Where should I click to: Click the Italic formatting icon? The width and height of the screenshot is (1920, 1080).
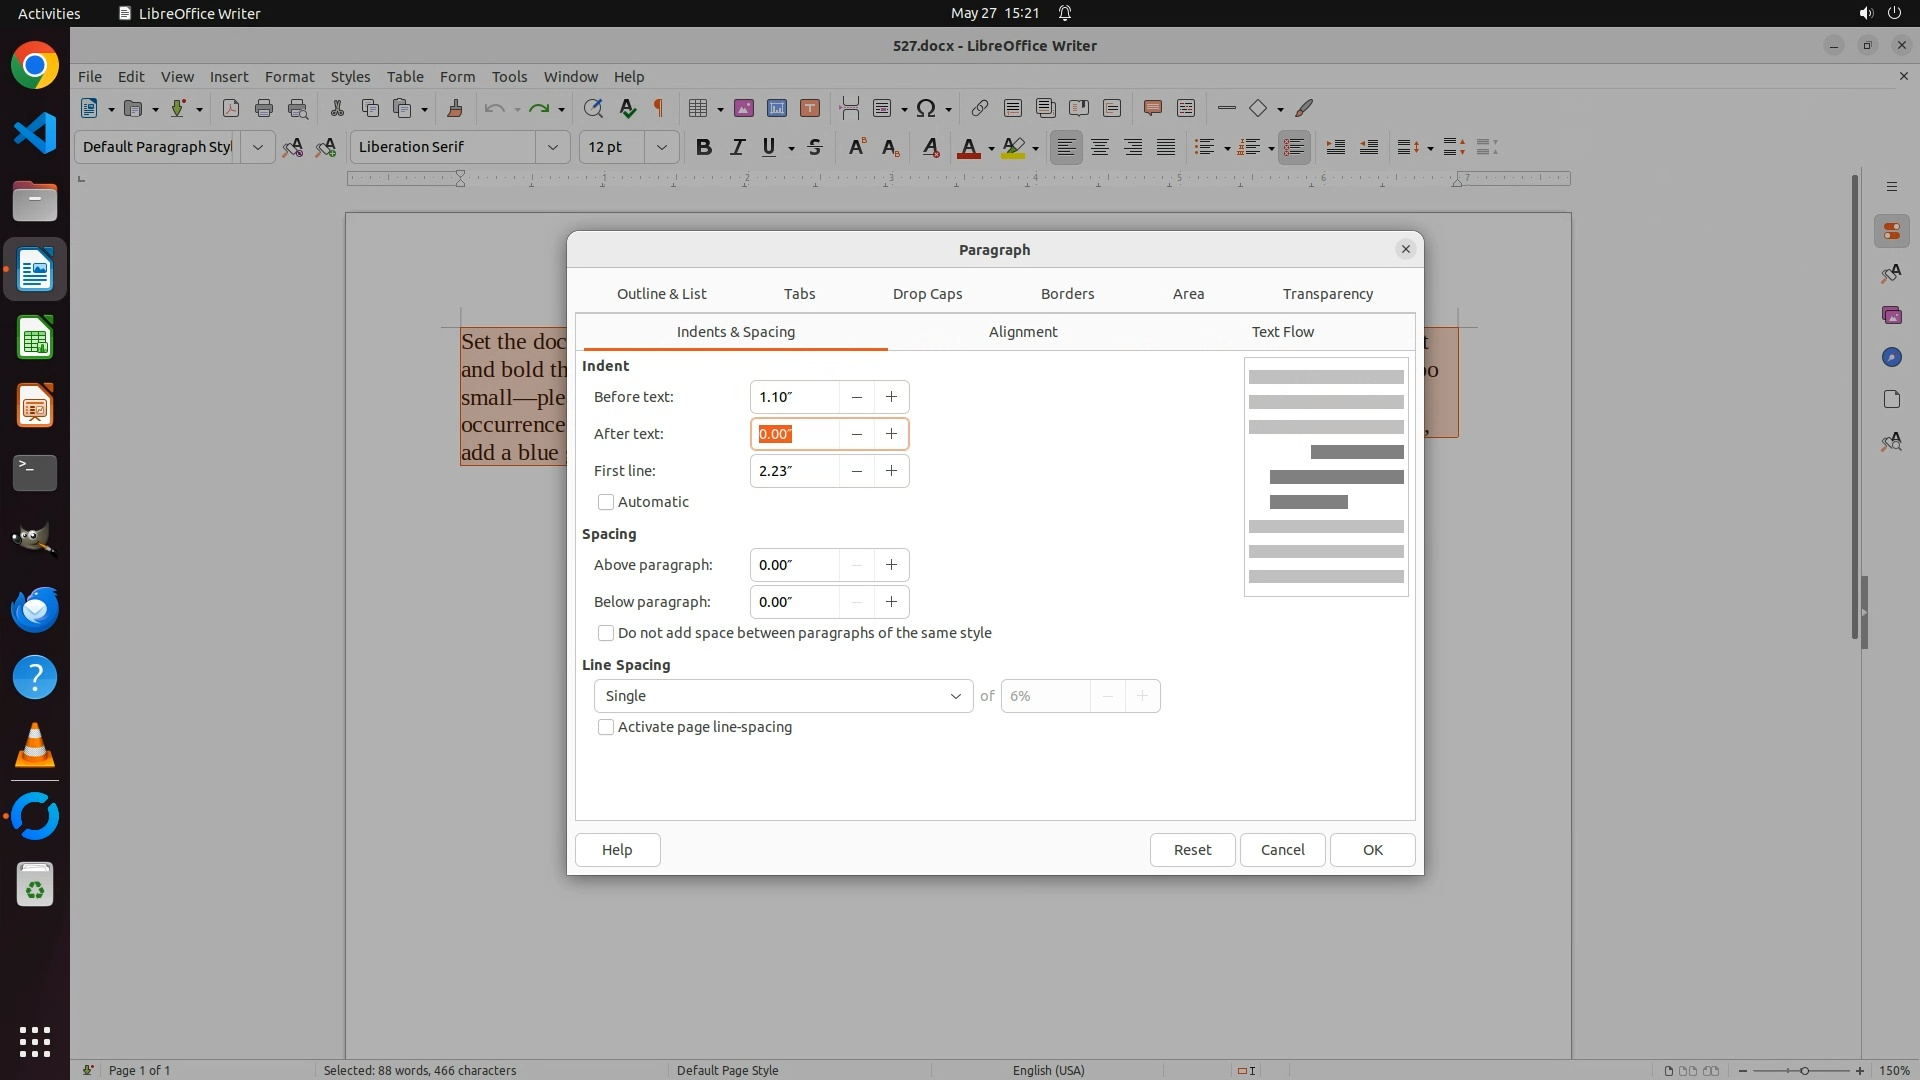(x=737, y=147)
